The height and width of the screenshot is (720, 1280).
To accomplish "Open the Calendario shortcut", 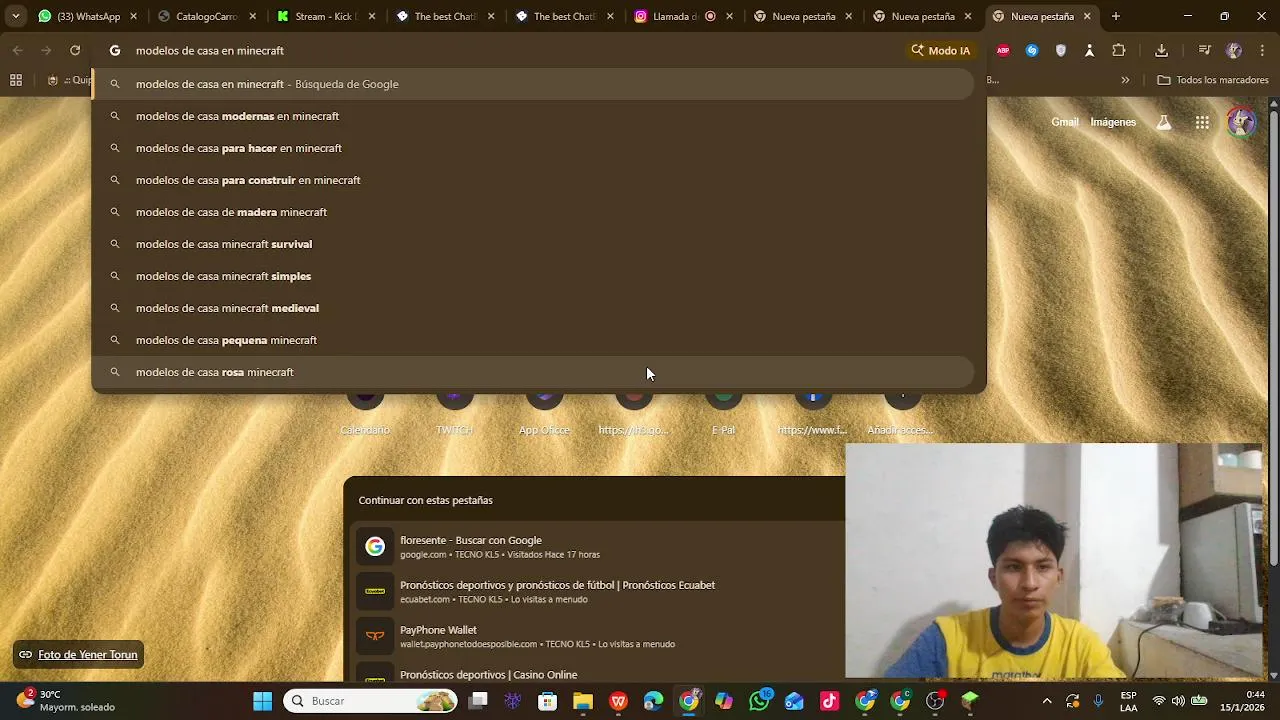I will coord(365,411).
